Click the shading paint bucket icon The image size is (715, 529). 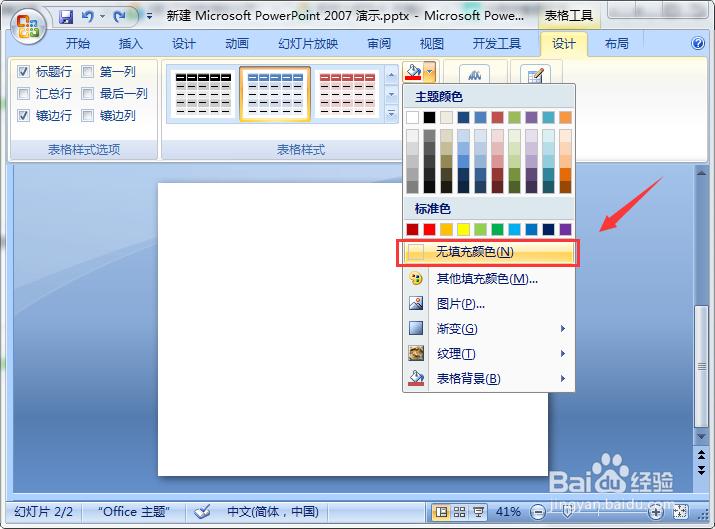413,72
